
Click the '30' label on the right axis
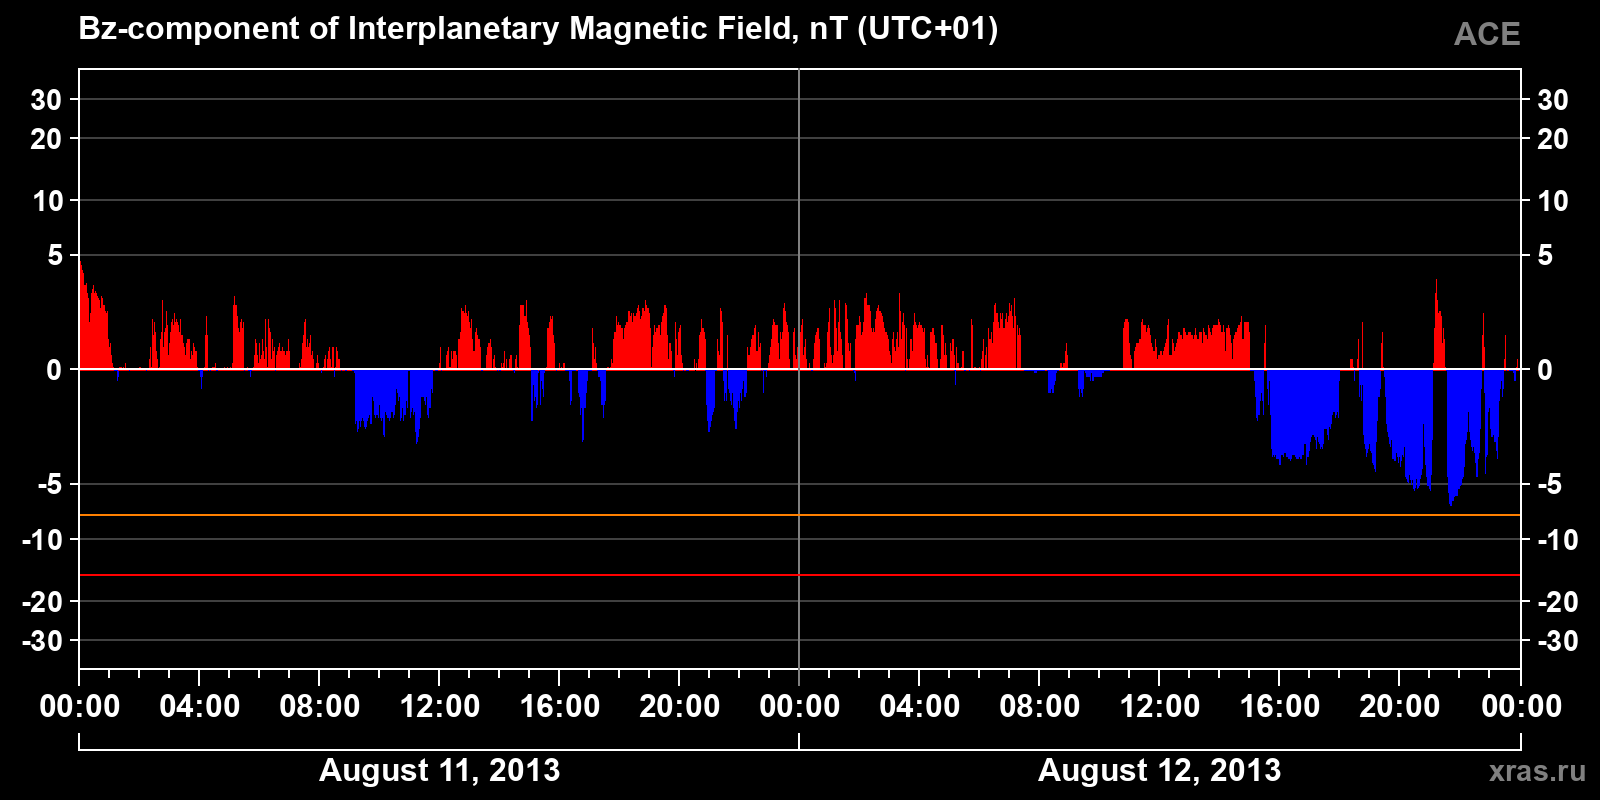pyautogui.click(x=1552, y=100)
